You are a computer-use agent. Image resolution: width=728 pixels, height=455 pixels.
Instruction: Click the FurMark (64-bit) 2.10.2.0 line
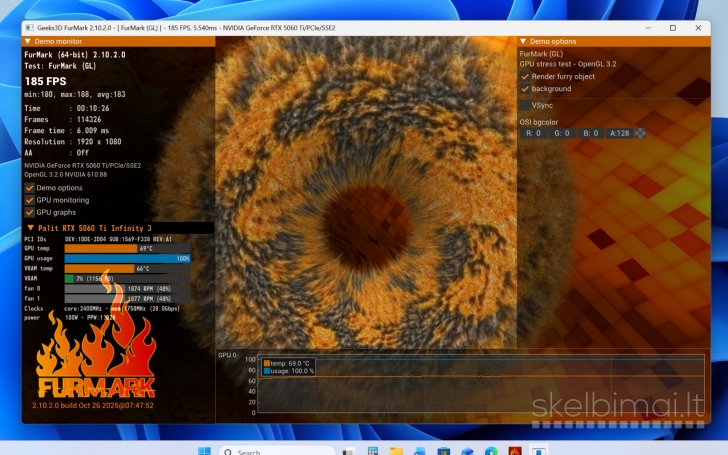pos(75,55)
